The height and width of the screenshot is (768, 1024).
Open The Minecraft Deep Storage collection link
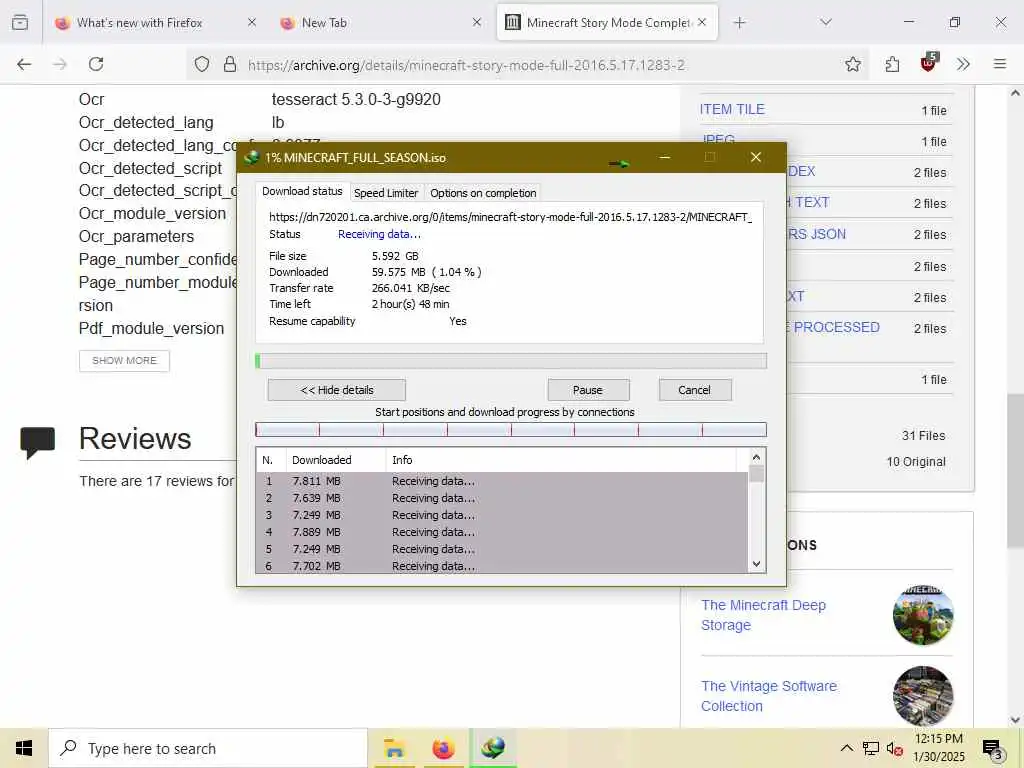coord(763,615)
